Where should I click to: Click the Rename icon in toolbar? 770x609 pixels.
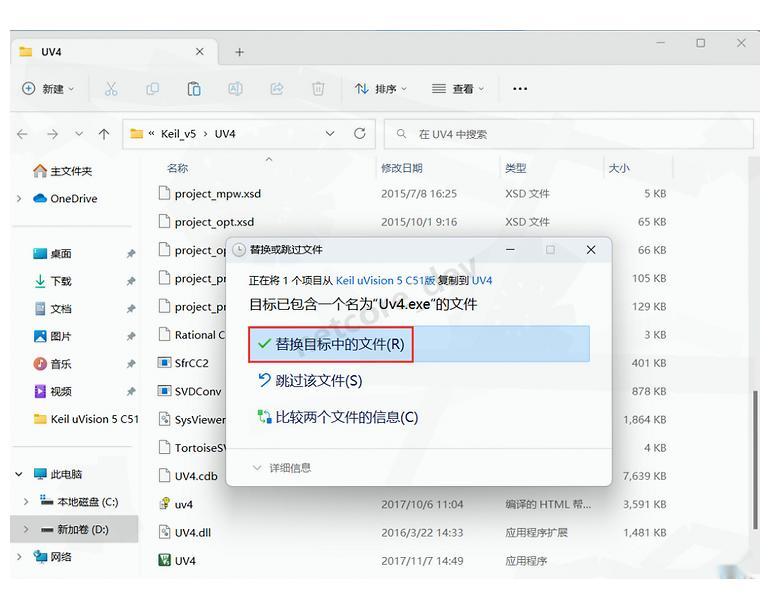(235, 89)
